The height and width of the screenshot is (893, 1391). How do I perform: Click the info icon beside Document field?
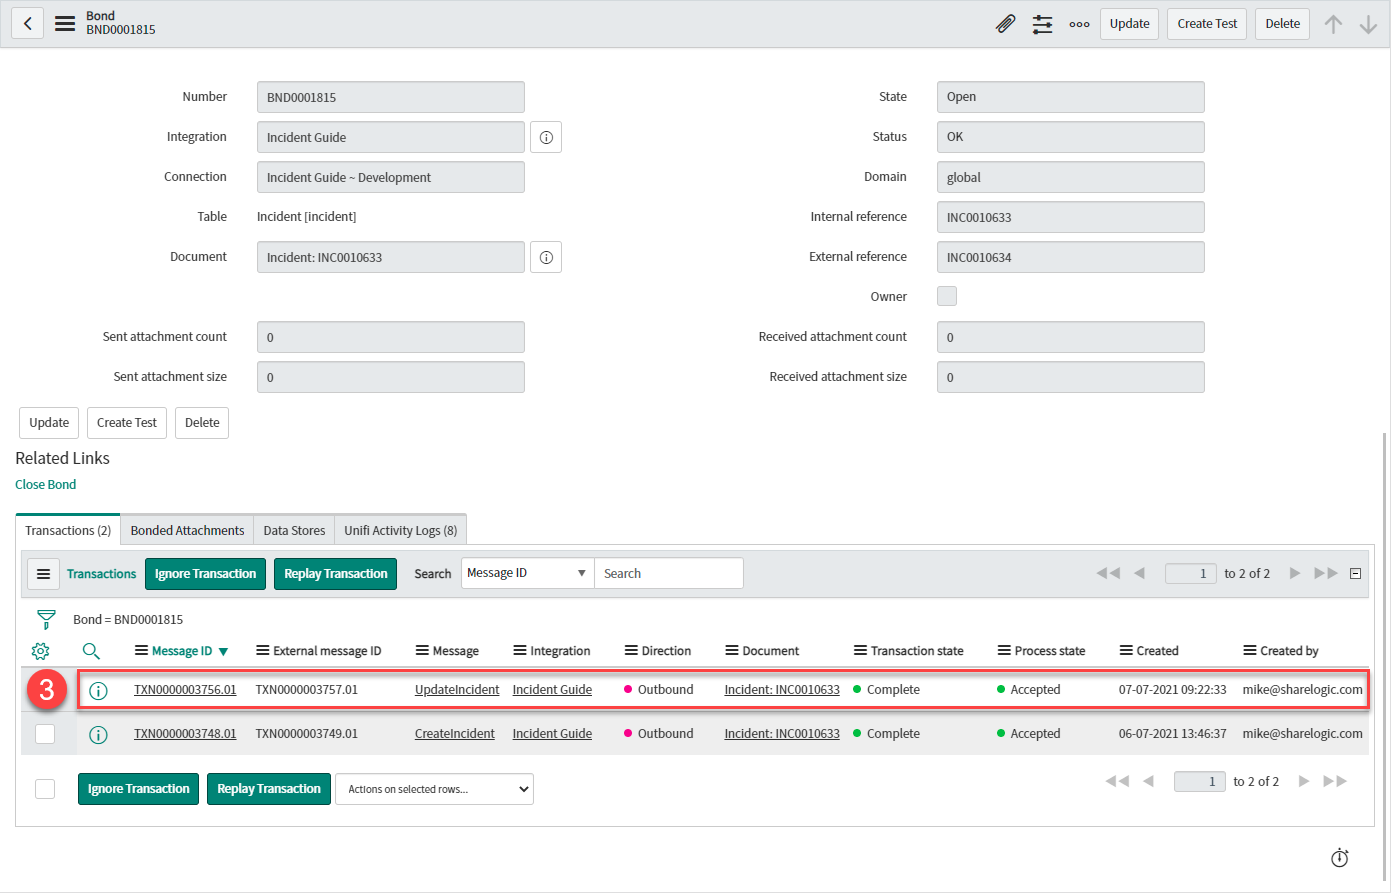pyautogui.click(x=546, y=258)
